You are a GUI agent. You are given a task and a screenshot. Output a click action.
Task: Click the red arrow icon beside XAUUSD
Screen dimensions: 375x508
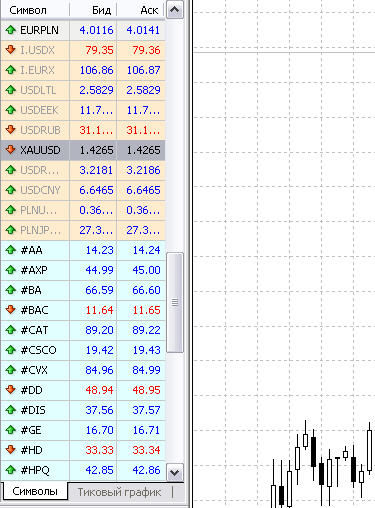[x=11, y=150]
